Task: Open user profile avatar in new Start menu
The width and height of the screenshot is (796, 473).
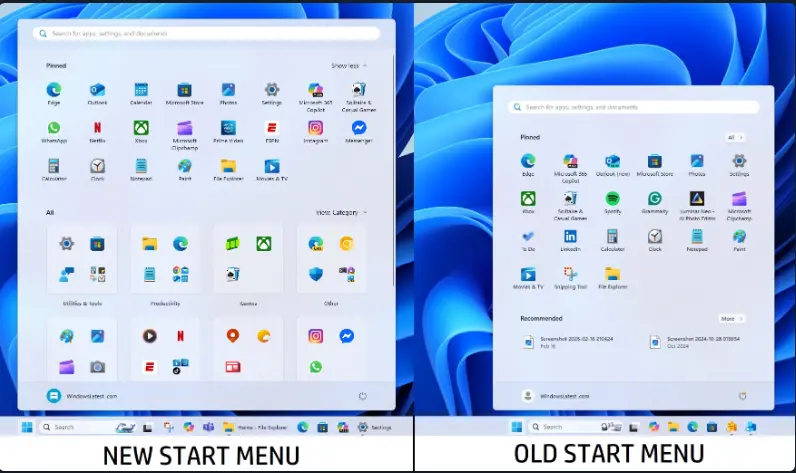Action: [54, 396]
